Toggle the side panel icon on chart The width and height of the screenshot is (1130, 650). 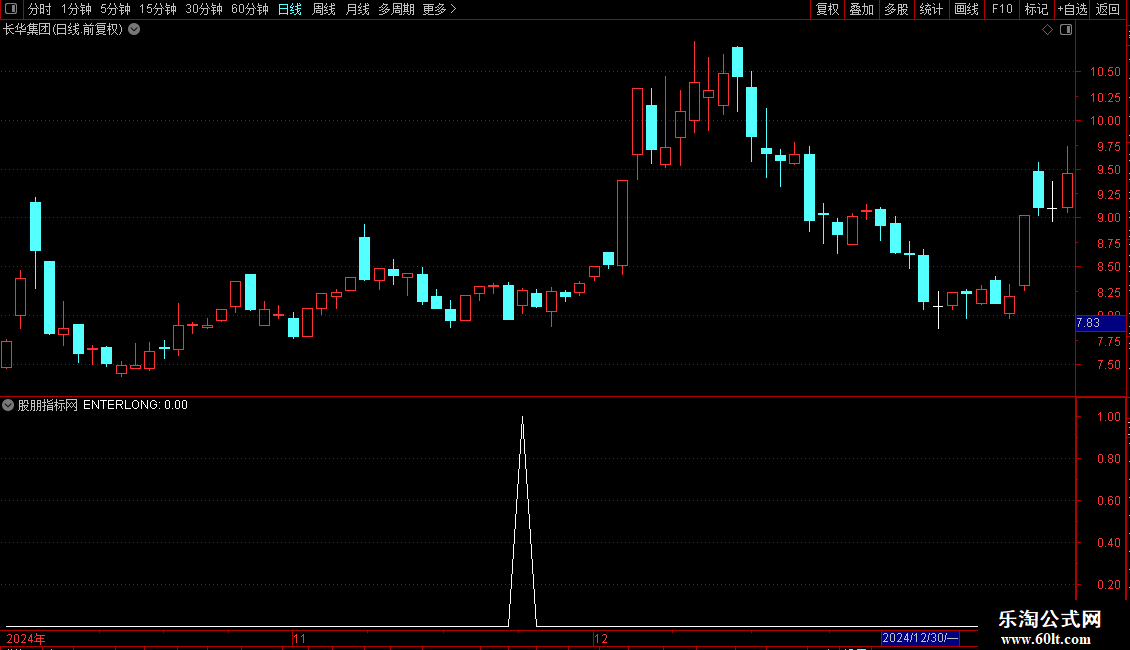tap(1066, 30)
